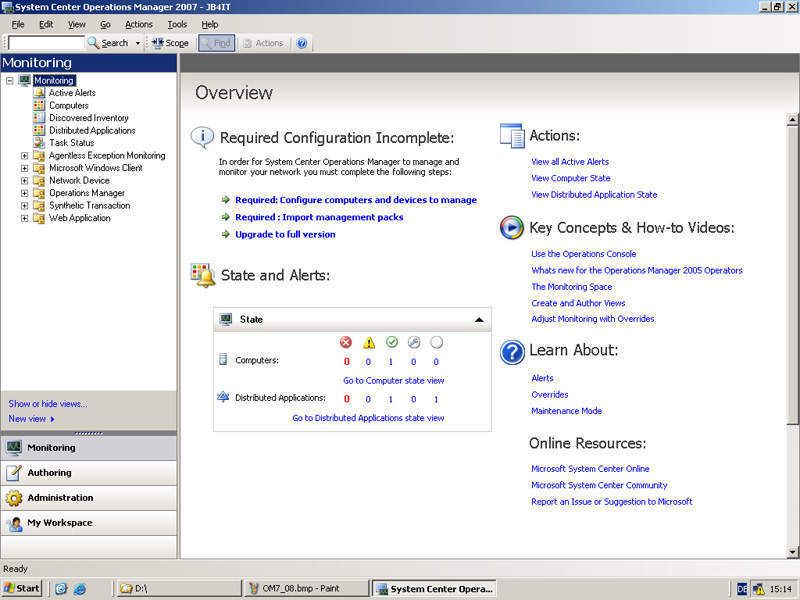Click the Actions toolbar button

click(x=263, y=43)
